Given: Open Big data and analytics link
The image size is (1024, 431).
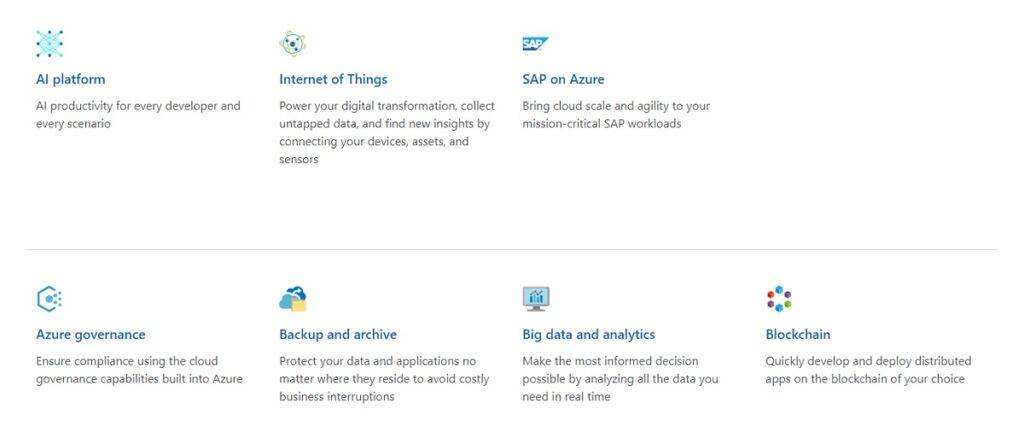Looking at the screenshot, I should [588, 334].
